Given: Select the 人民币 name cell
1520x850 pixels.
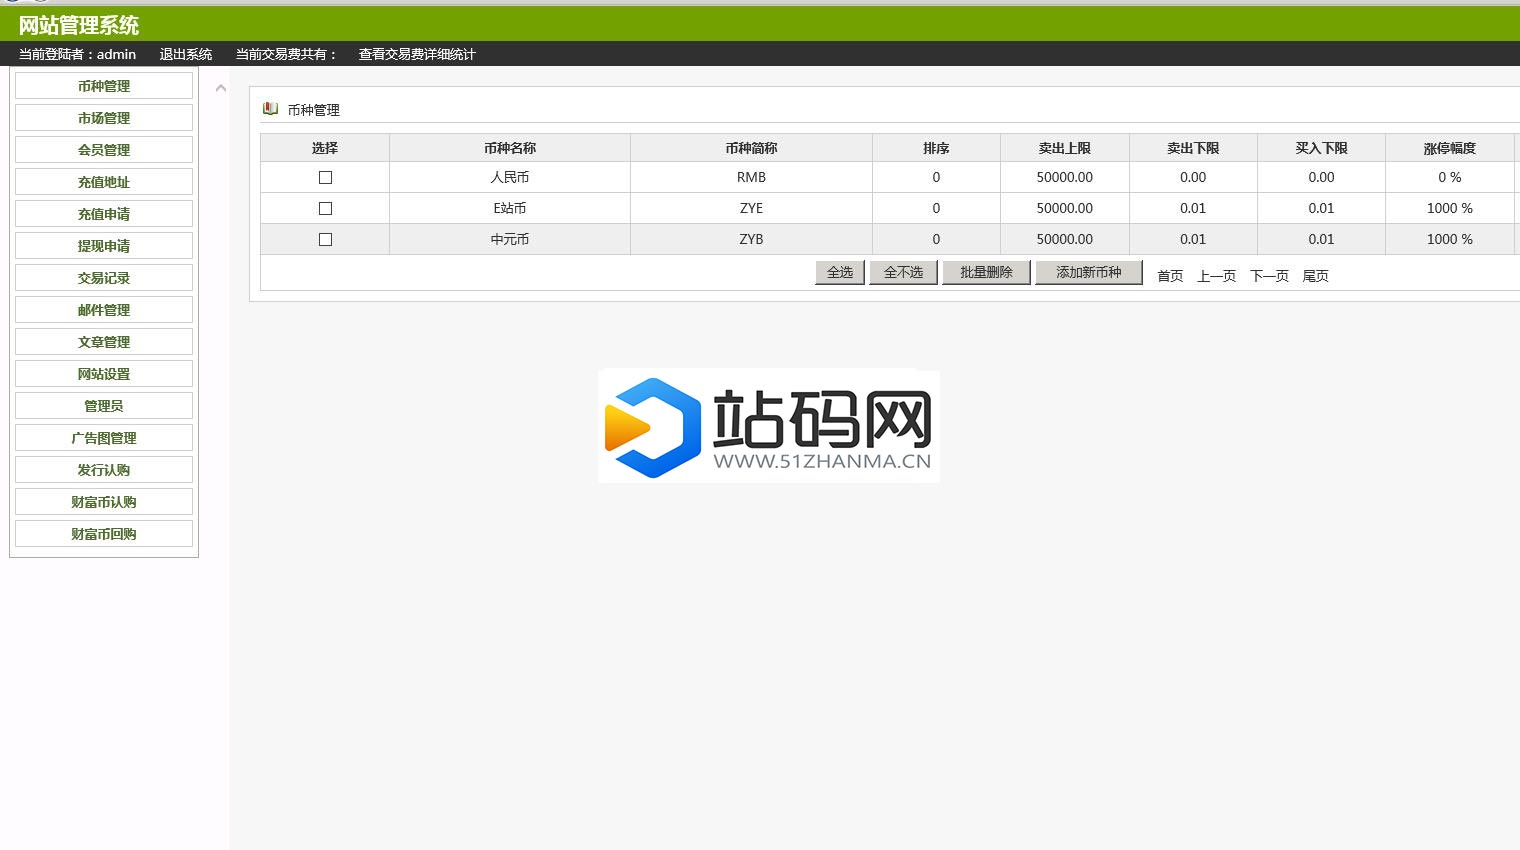Looking at the screenshot, I should pyautogui.click(x=510, y=177).
